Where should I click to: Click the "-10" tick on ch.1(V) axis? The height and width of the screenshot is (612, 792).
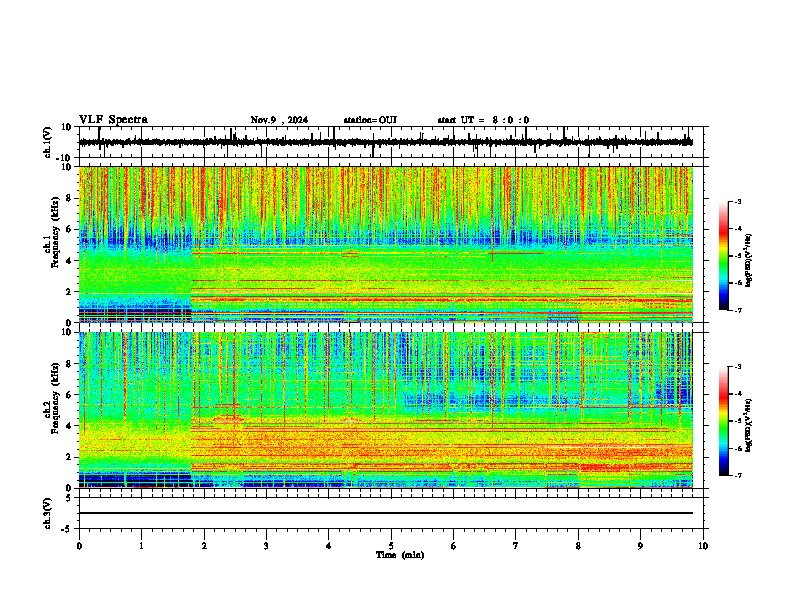pos(65,159)
